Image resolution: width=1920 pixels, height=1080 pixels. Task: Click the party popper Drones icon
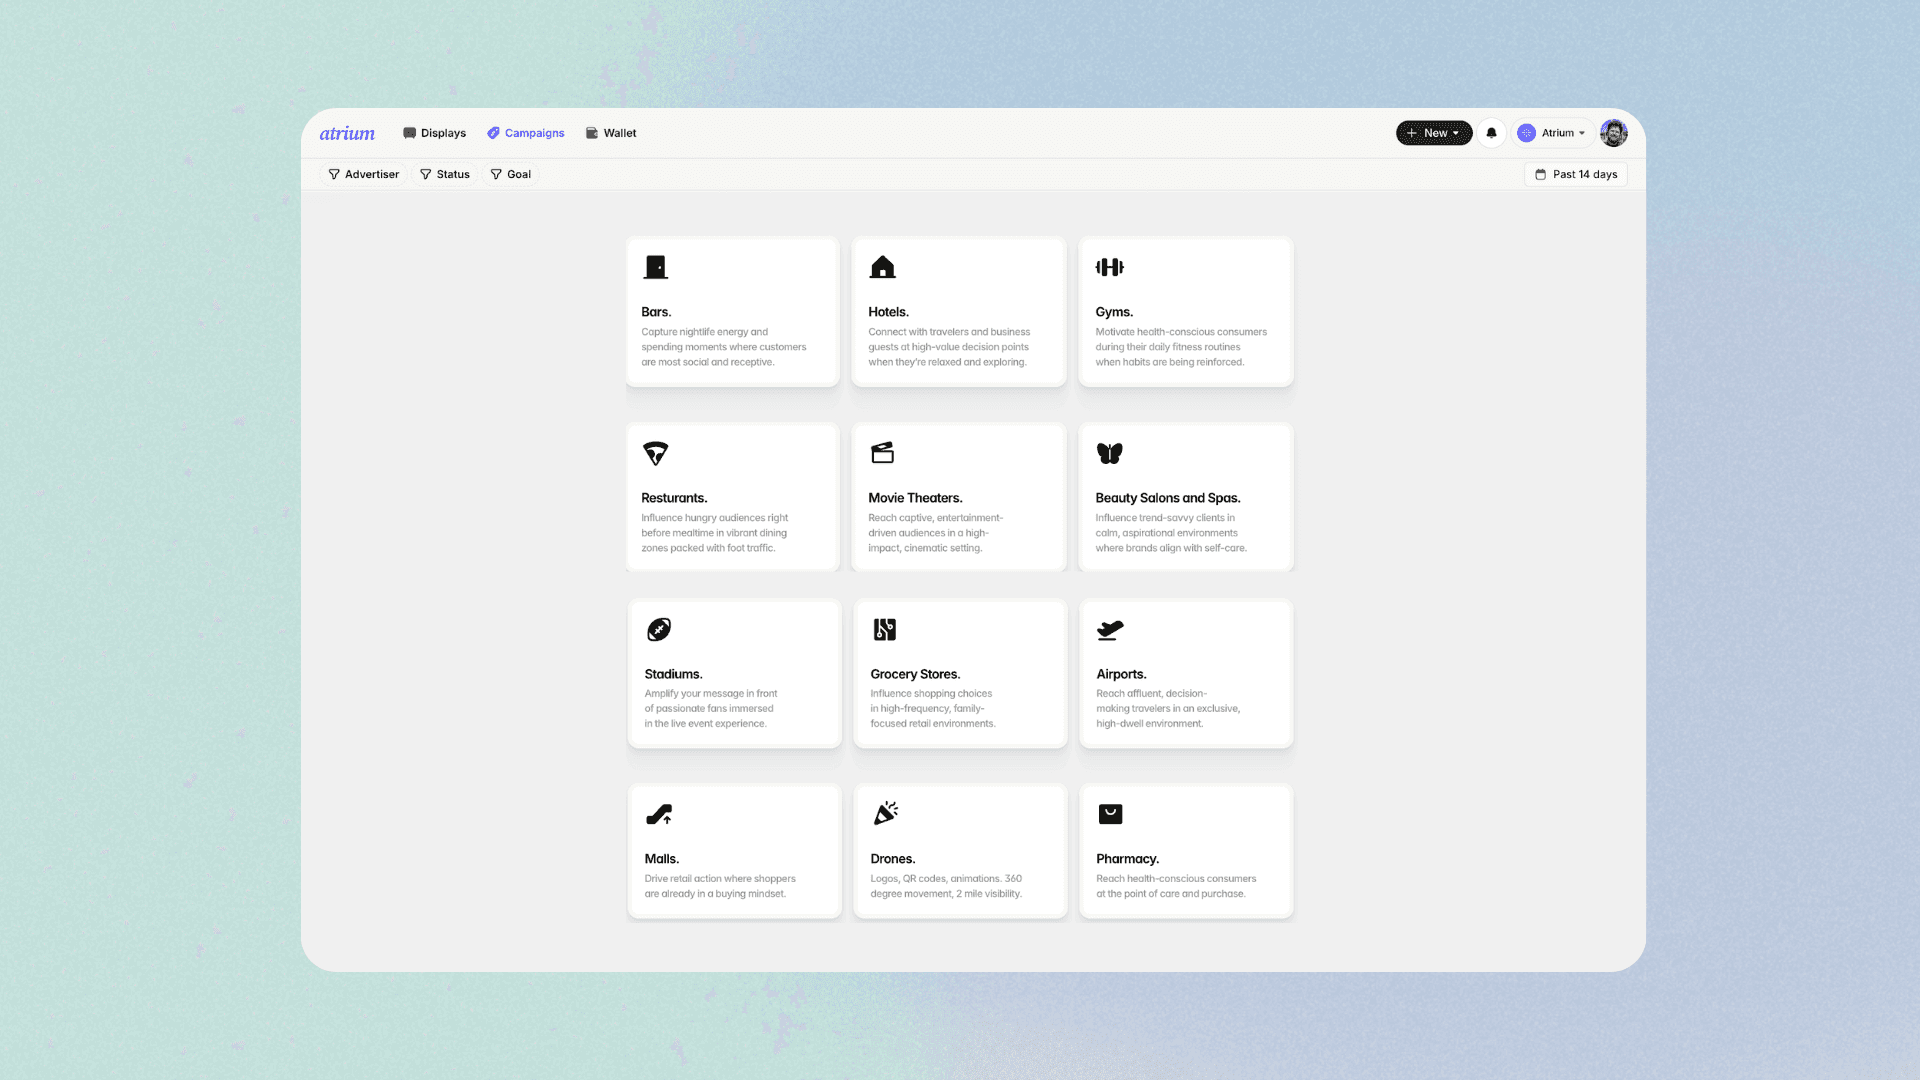tap(885, 813)
